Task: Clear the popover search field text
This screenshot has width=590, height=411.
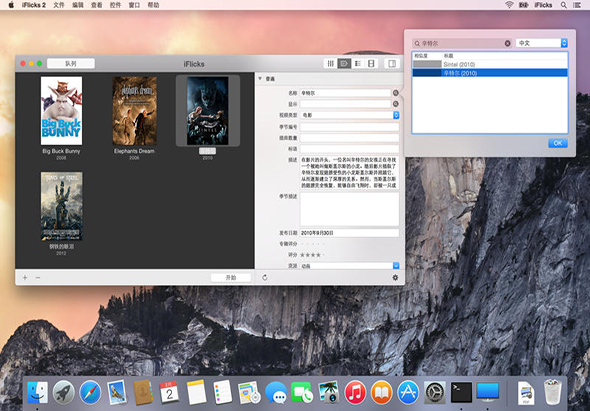Action: pyautogui.click(x=507, y=43)
